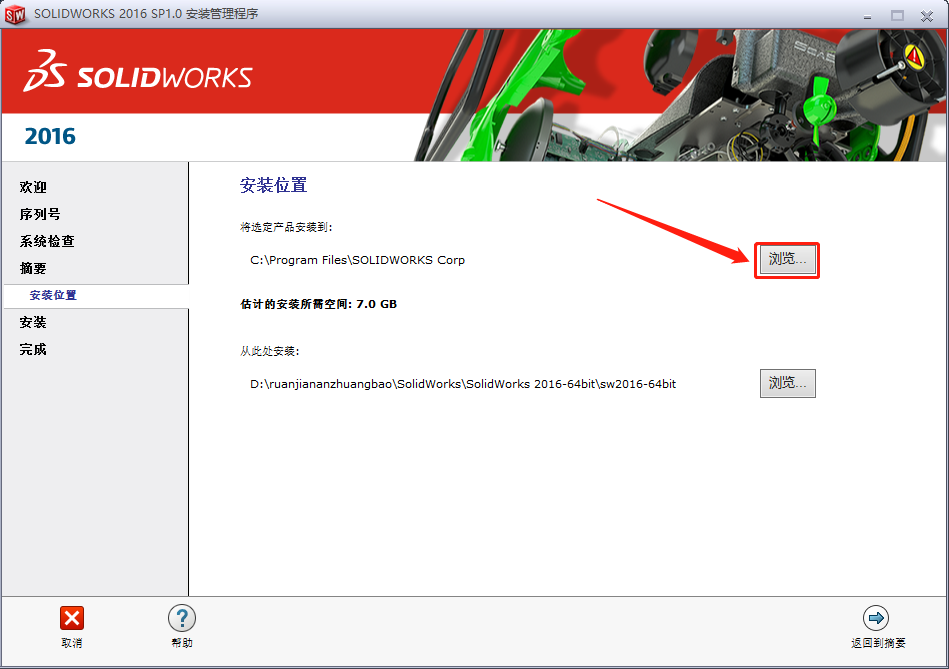Maximize the installation manager window
Screen dimensions: 949x669
897,16
